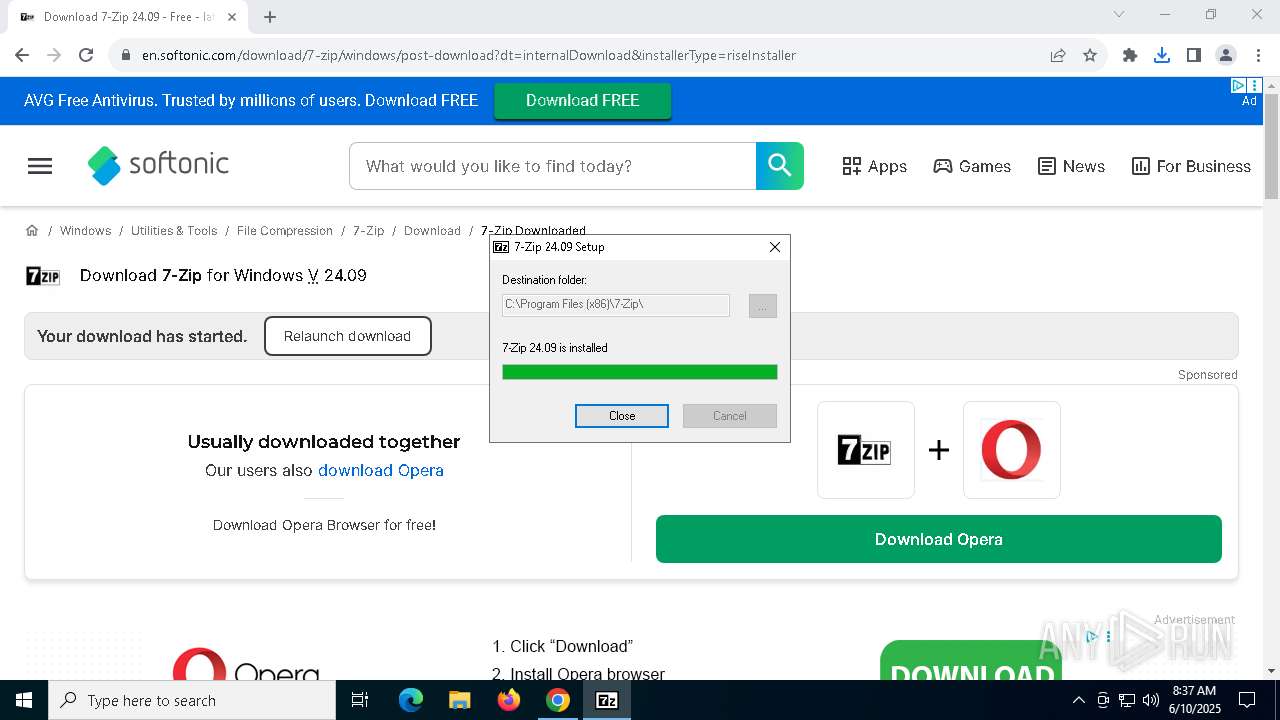Click AVG Download FREE button
1280x720 pixels.
(582, 100)
